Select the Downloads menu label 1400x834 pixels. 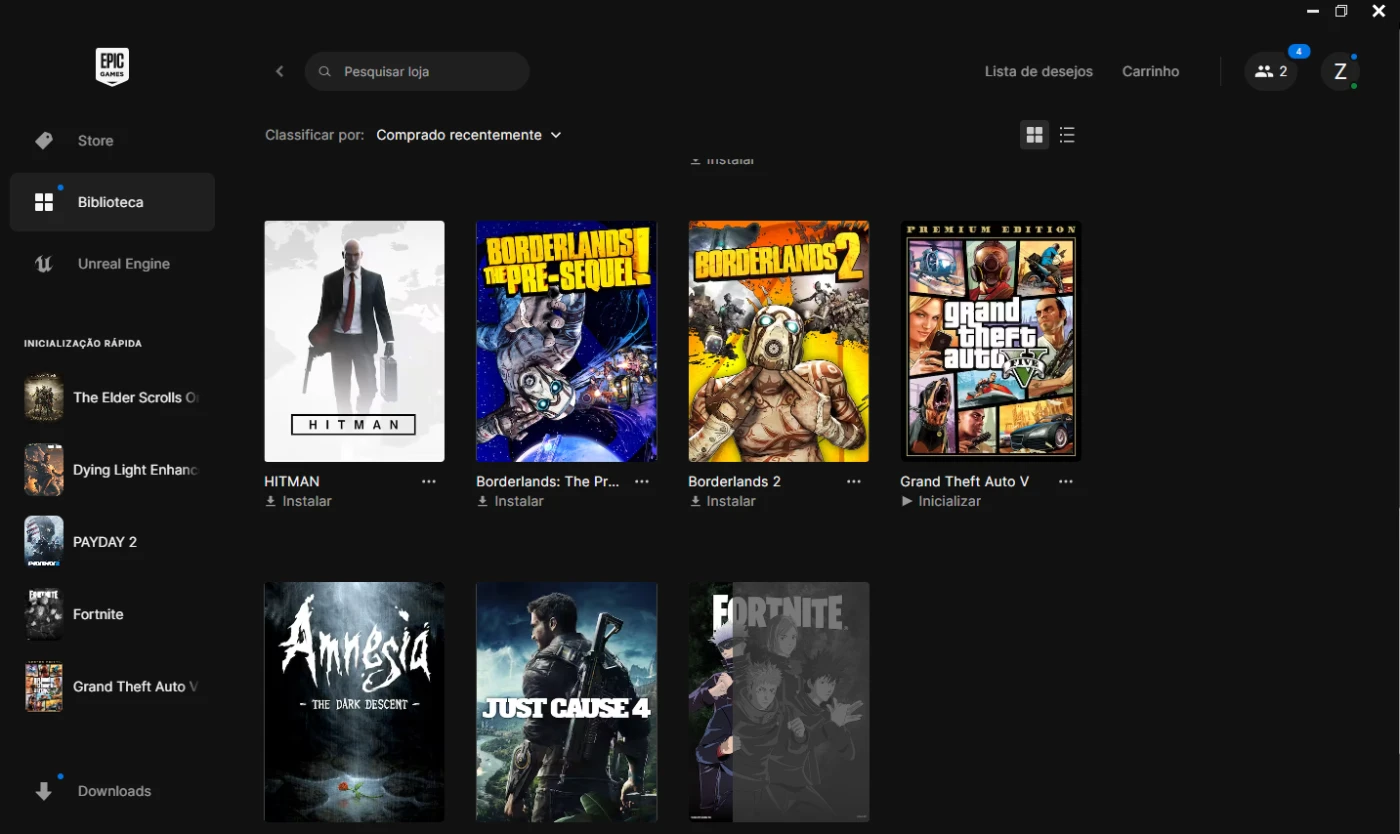(115, 791)
